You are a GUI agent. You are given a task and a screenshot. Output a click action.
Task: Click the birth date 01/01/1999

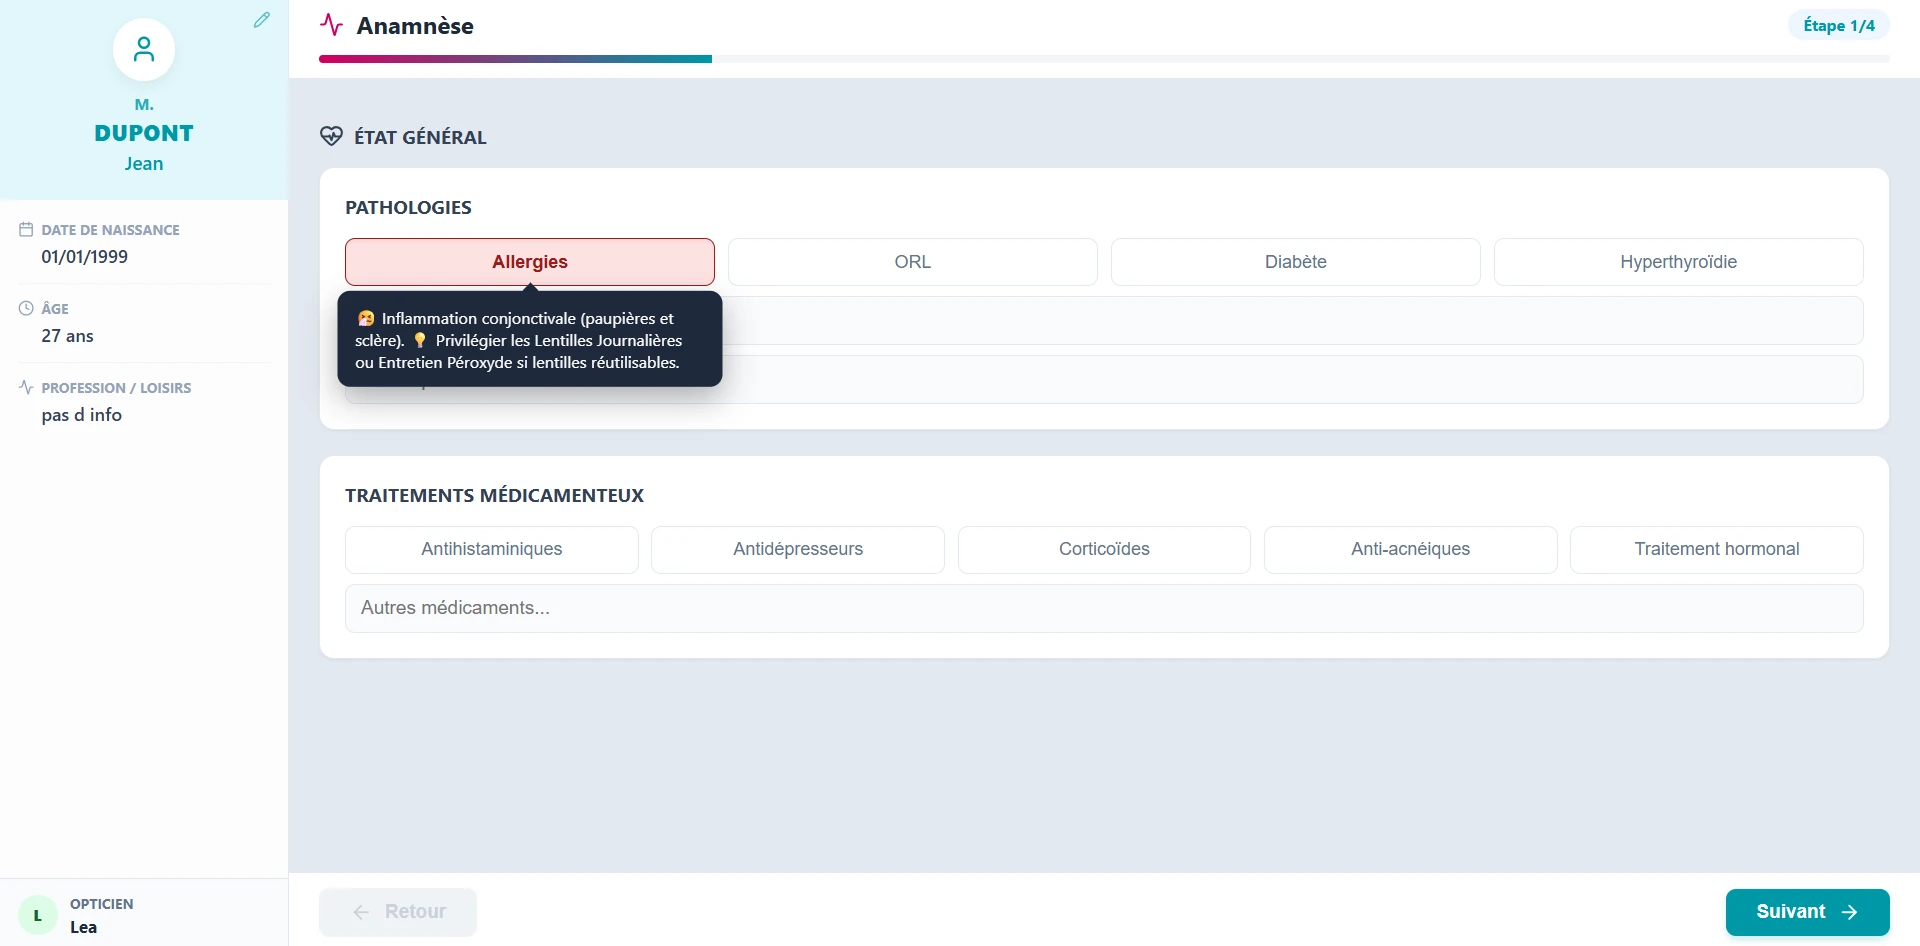pos(84,257)
